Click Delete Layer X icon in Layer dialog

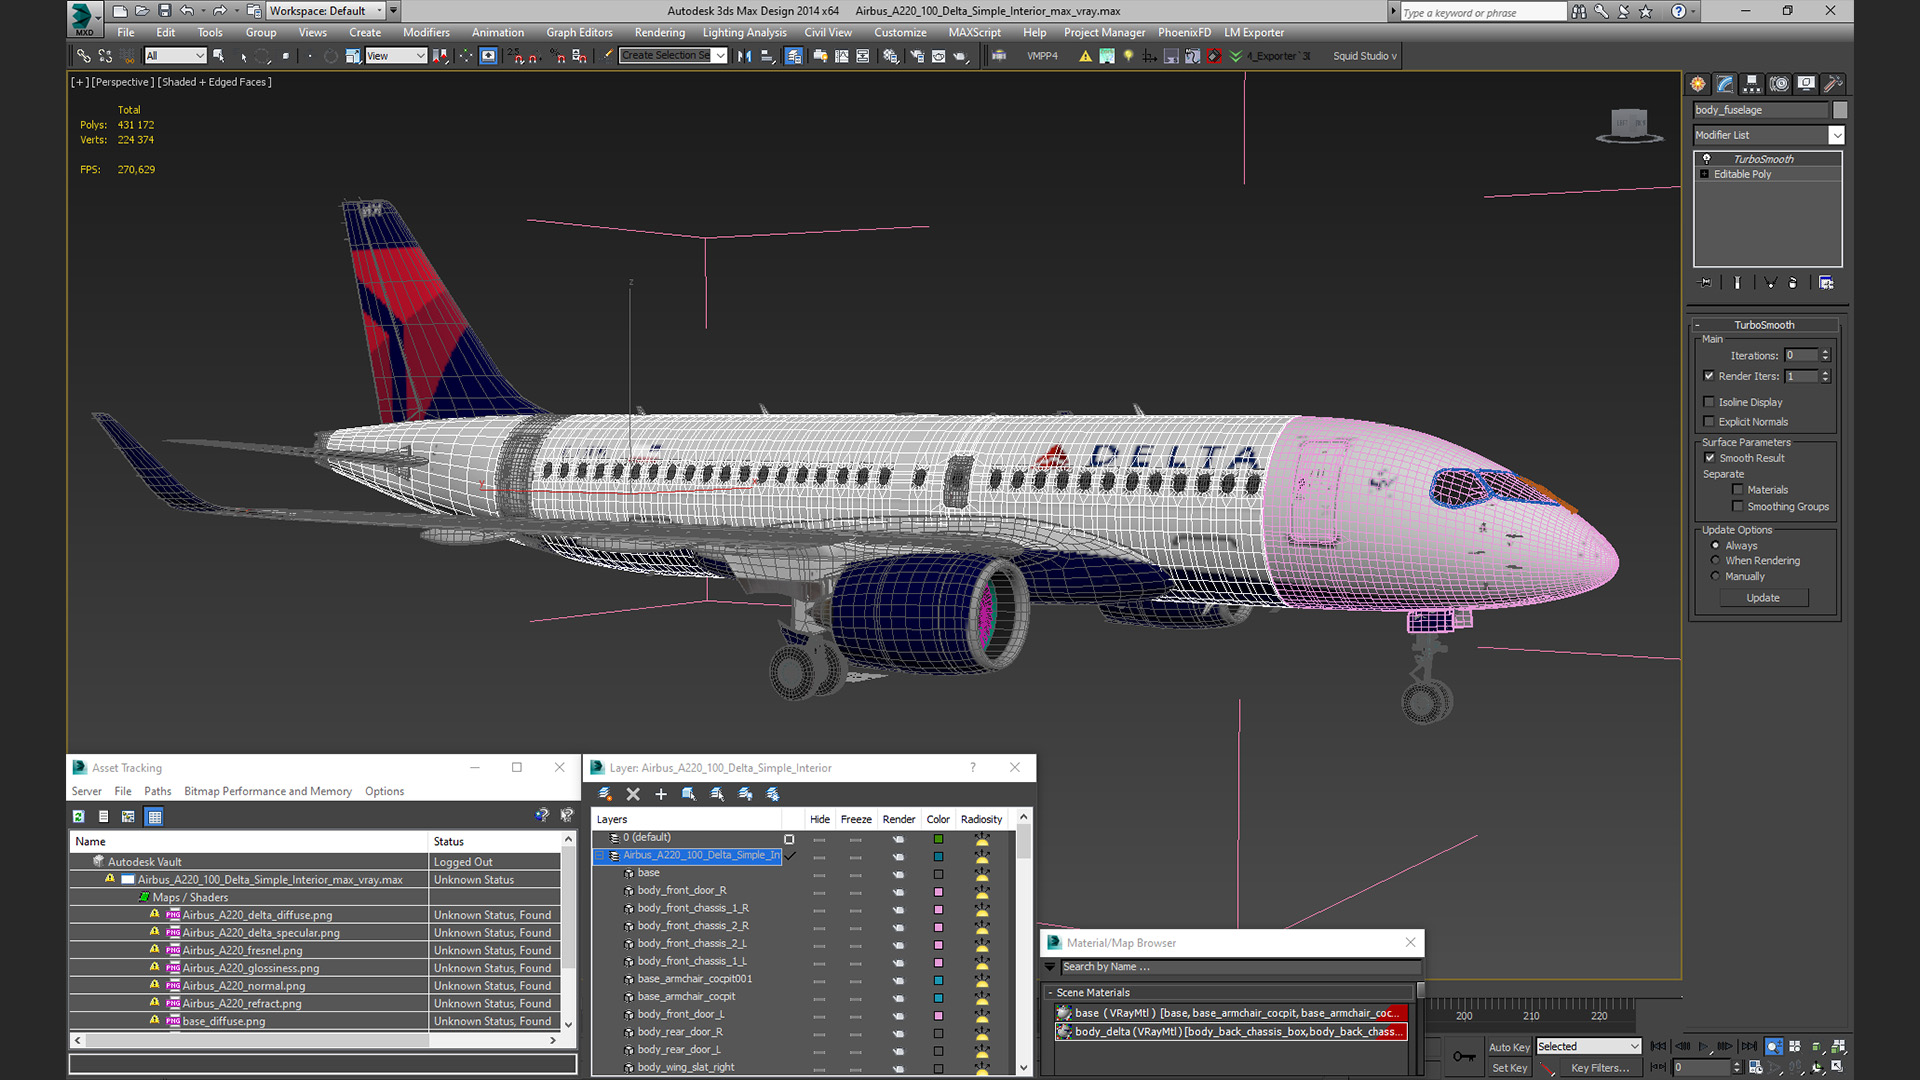point(633,794)
